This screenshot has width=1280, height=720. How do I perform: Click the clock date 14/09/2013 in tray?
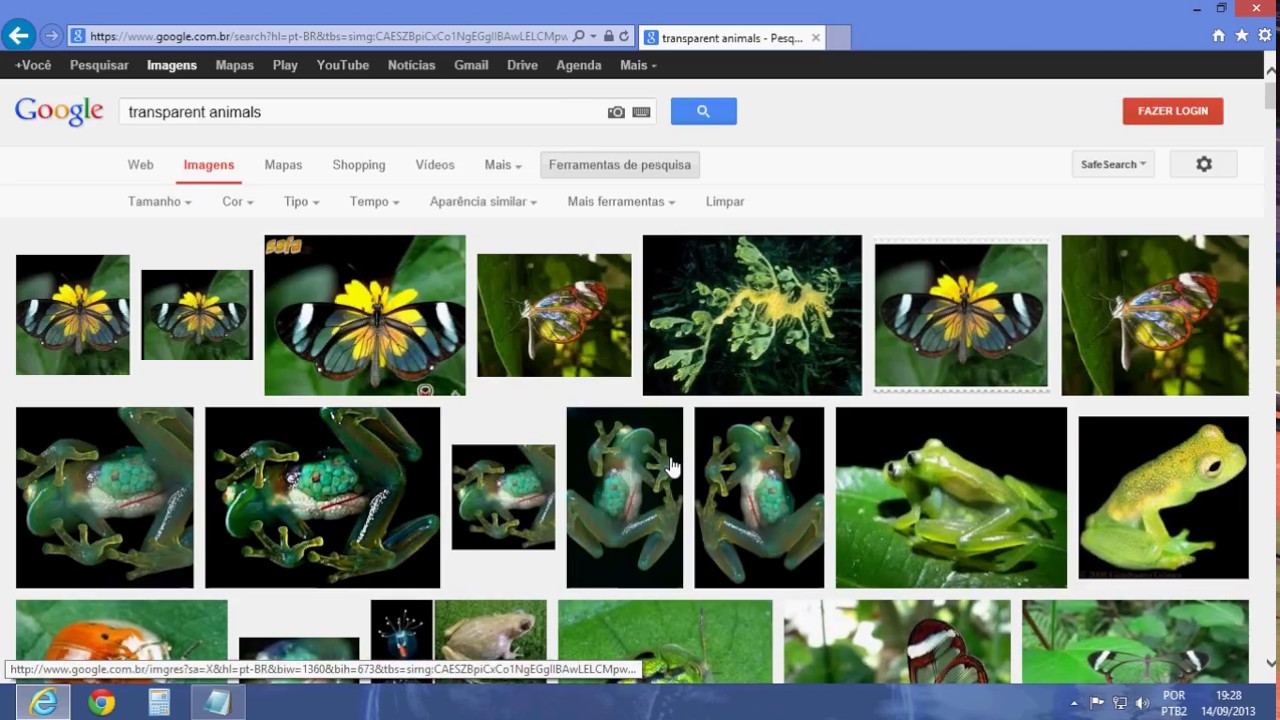pyautogui.click(x=1229, y=711)
